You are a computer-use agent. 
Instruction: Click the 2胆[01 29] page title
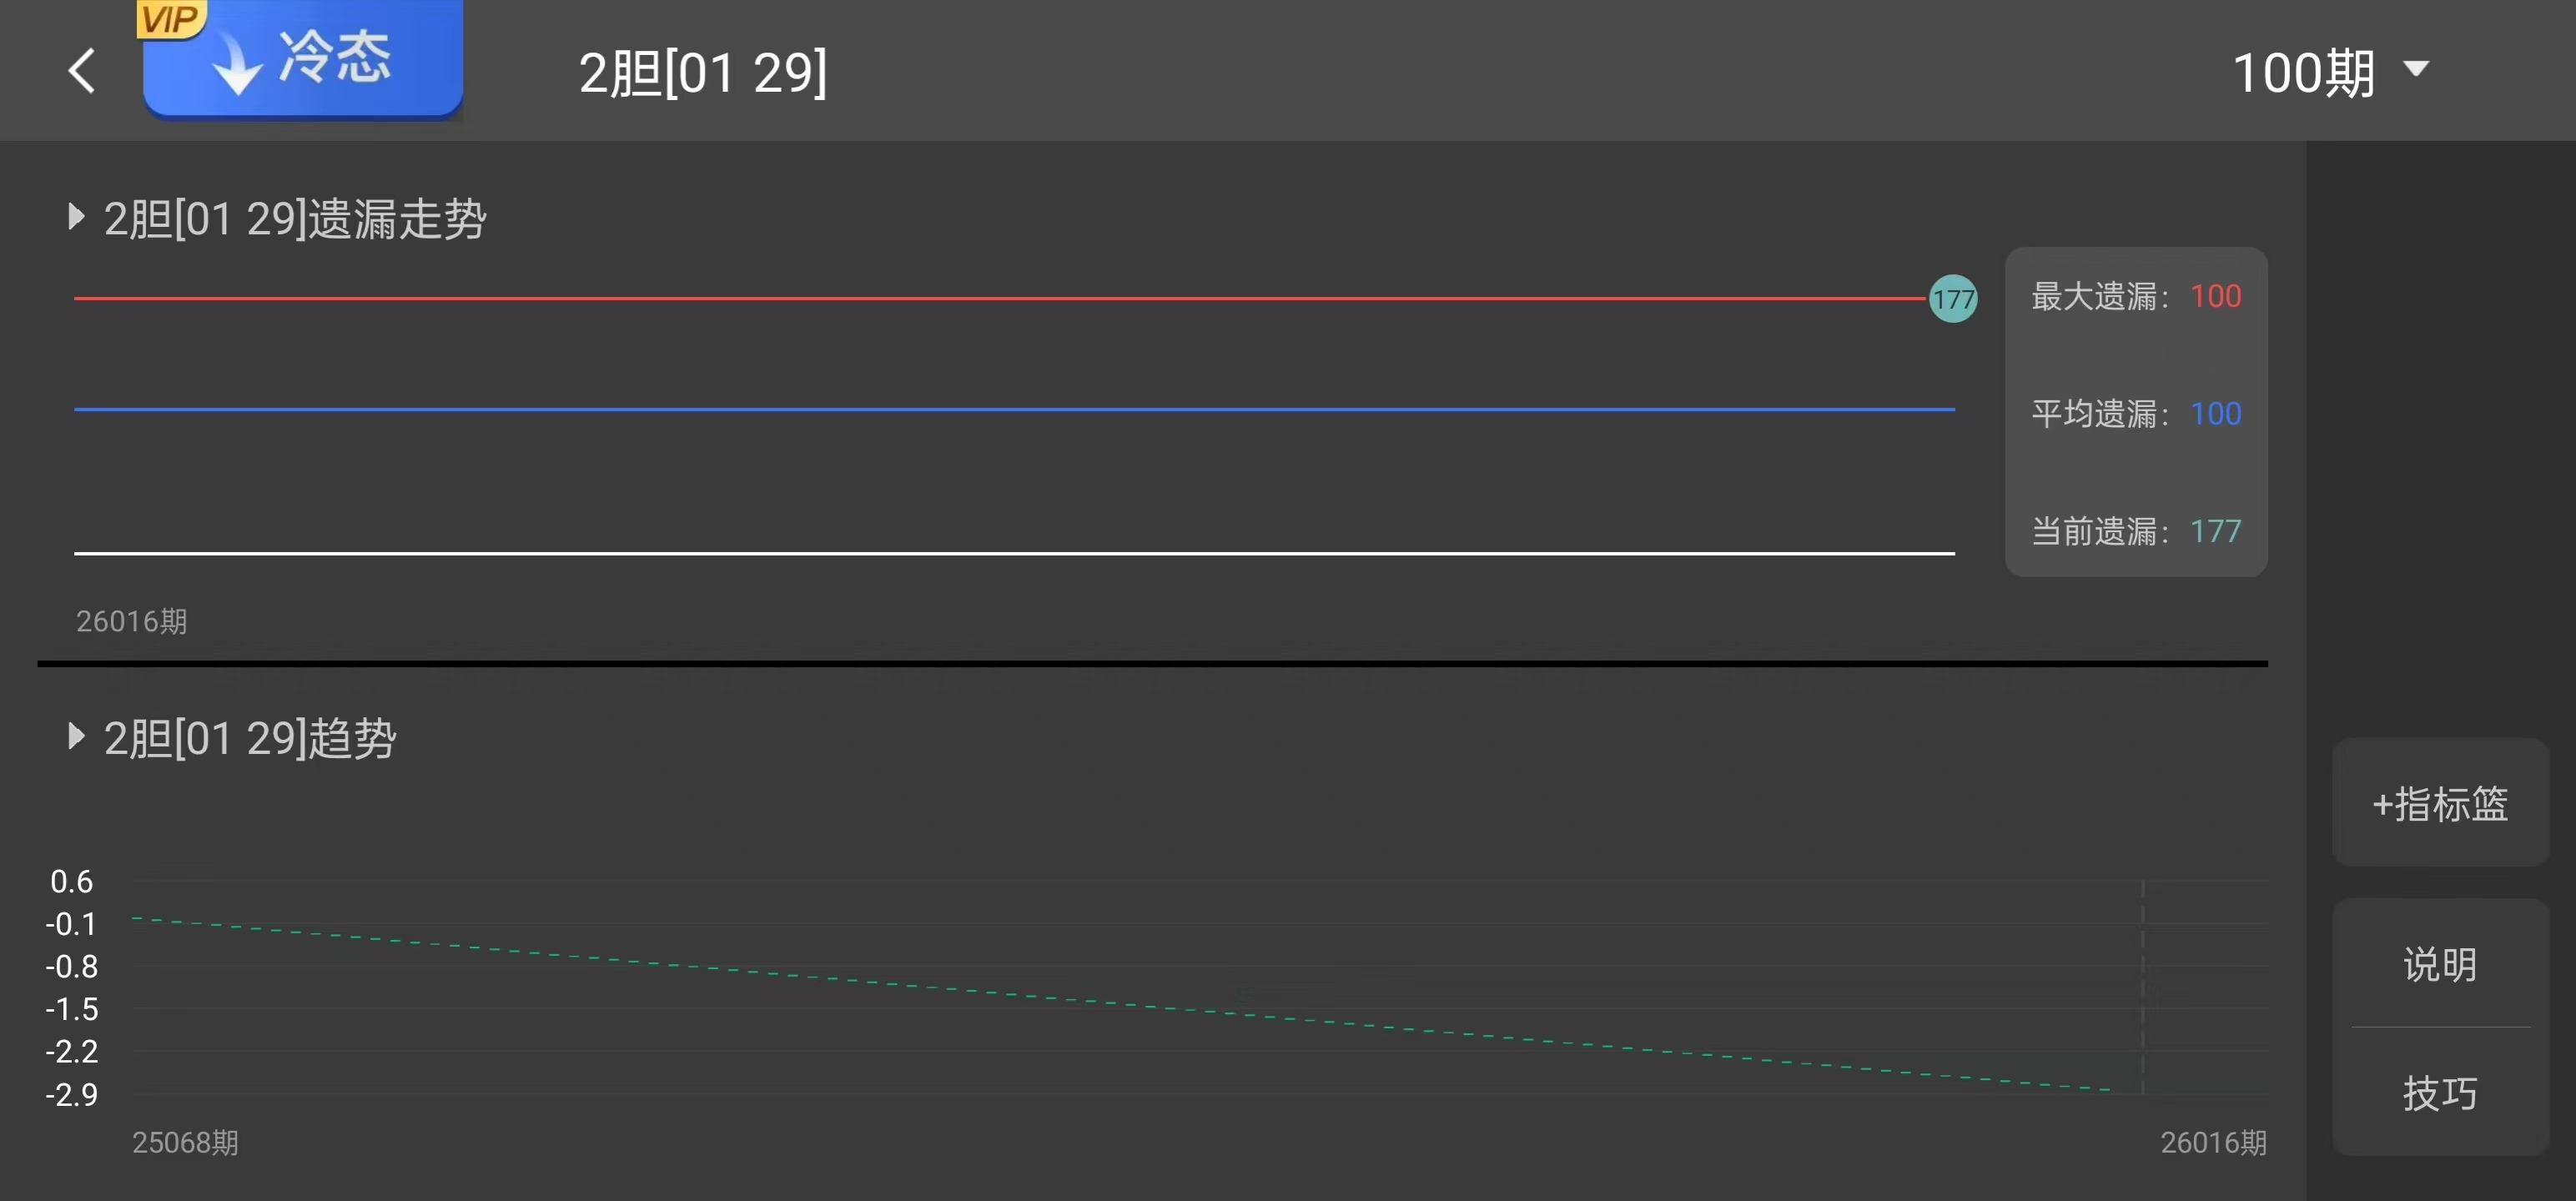pyautogui.click(x=702, y=73)
